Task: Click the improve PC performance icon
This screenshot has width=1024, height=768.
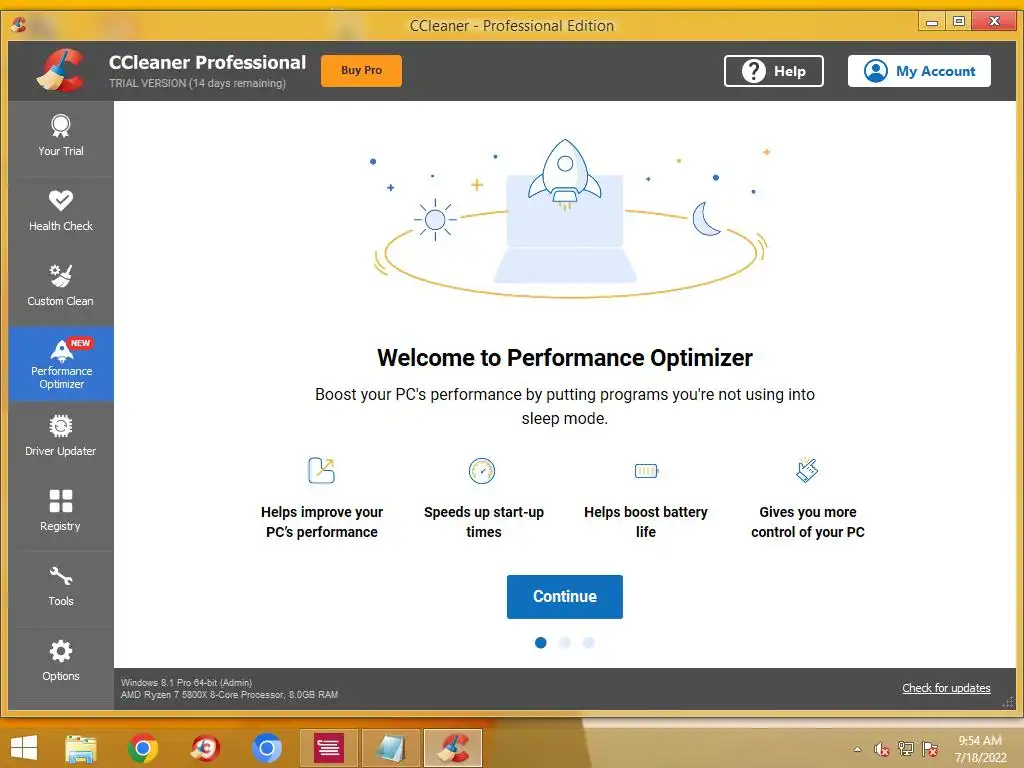Action: [x=321, y=470]
